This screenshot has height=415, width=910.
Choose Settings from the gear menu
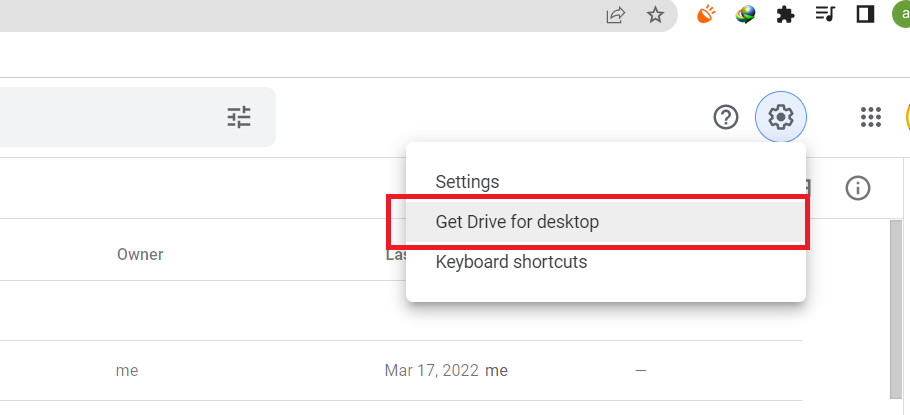(x=467, y=182)
